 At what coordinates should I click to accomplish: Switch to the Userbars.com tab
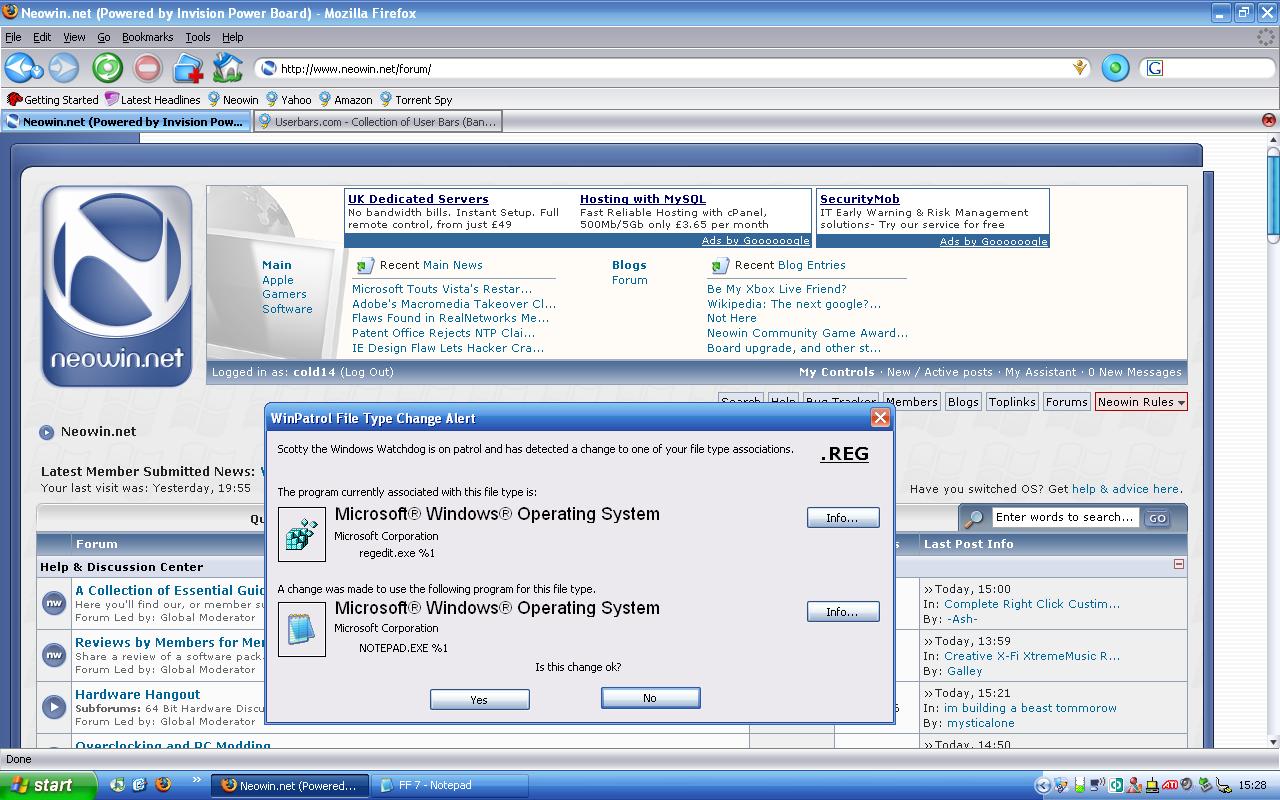(x=376, y=122)
